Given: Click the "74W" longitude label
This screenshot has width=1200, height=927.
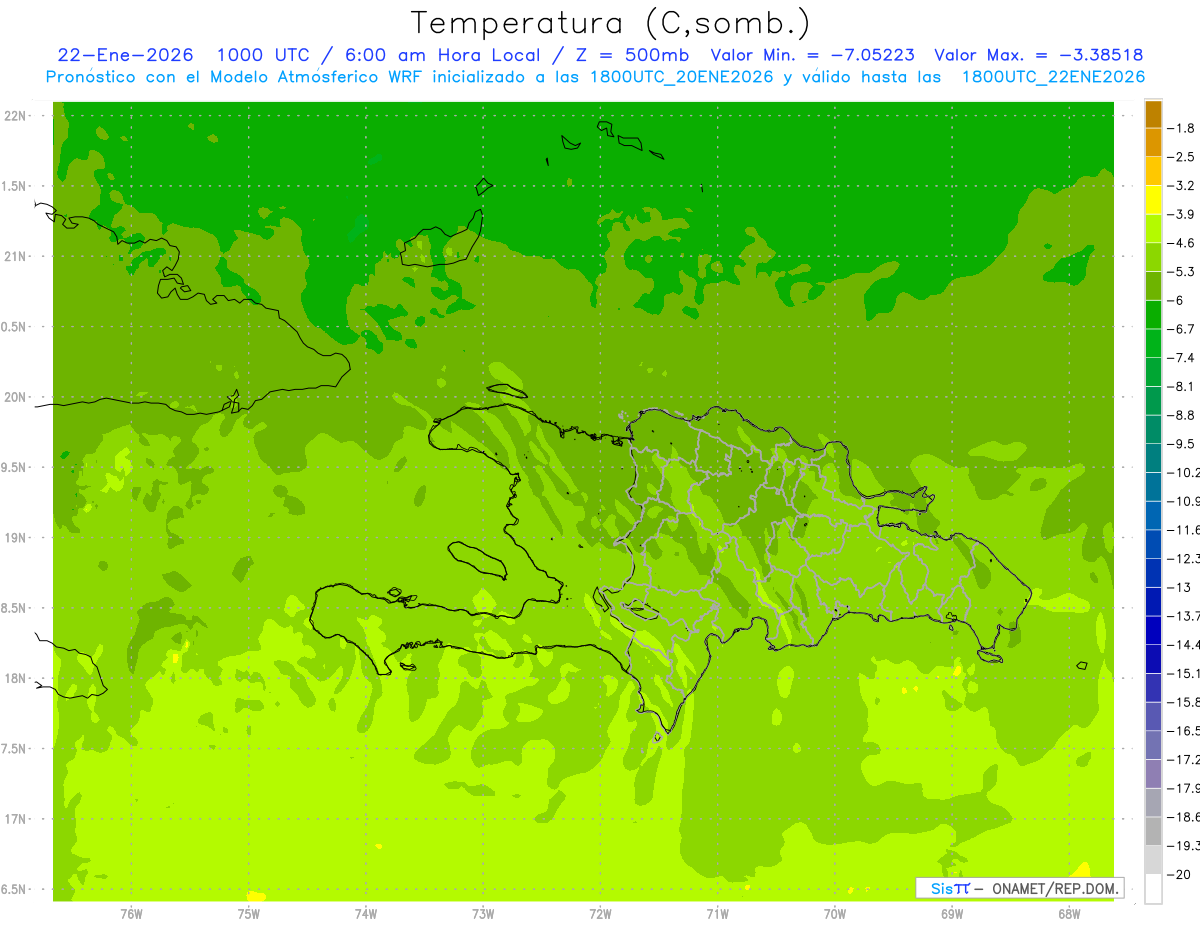Looking at the screenshot, I should click(366, 914).
